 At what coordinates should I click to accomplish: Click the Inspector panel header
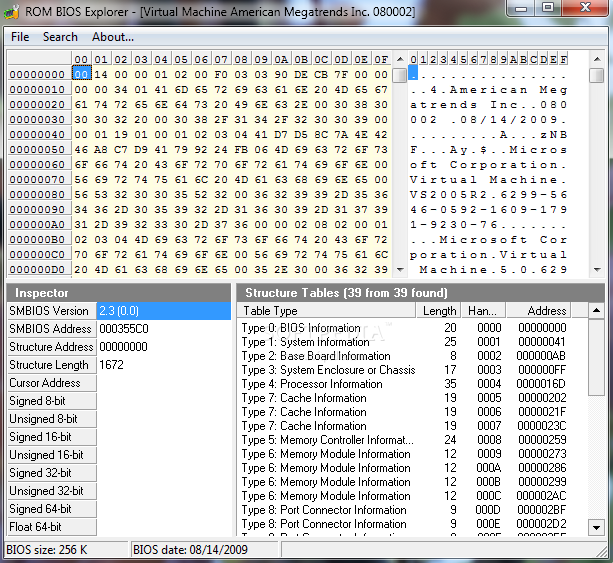click(119, 292)
